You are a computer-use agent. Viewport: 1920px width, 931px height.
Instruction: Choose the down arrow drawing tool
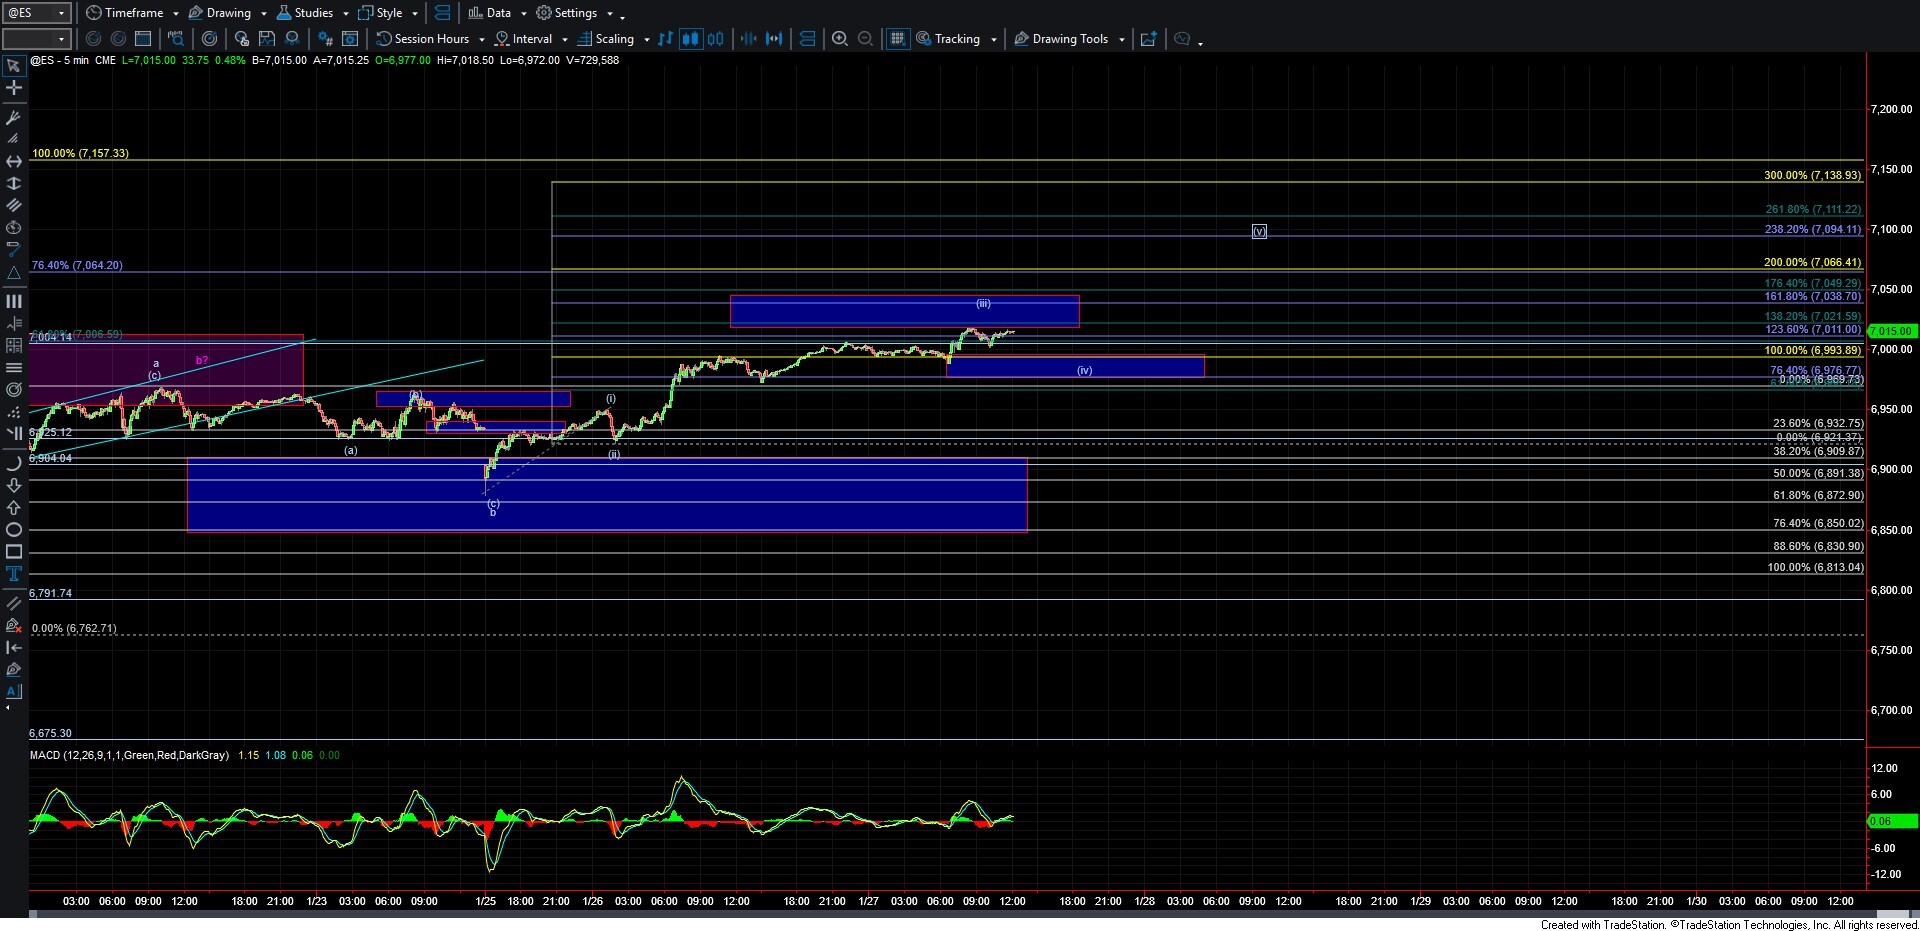[14, 486]
